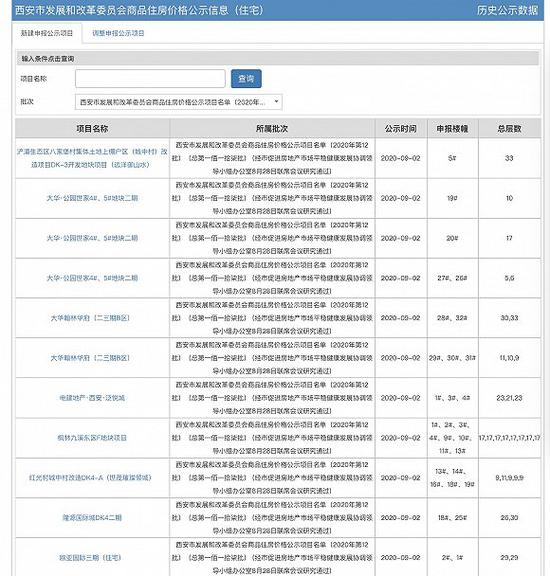Viewport: 550px width, 576px height.
Task: Select the 28#、32# building cell
Action: click(452, 318)
